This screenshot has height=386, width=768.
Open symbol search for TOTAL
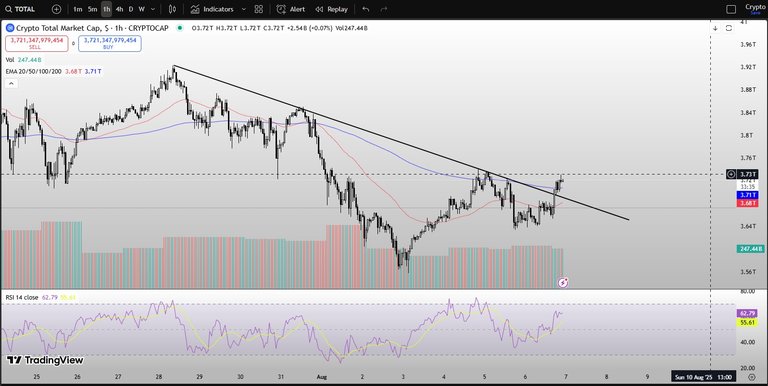pyautogui.click(x=21, y=9)
